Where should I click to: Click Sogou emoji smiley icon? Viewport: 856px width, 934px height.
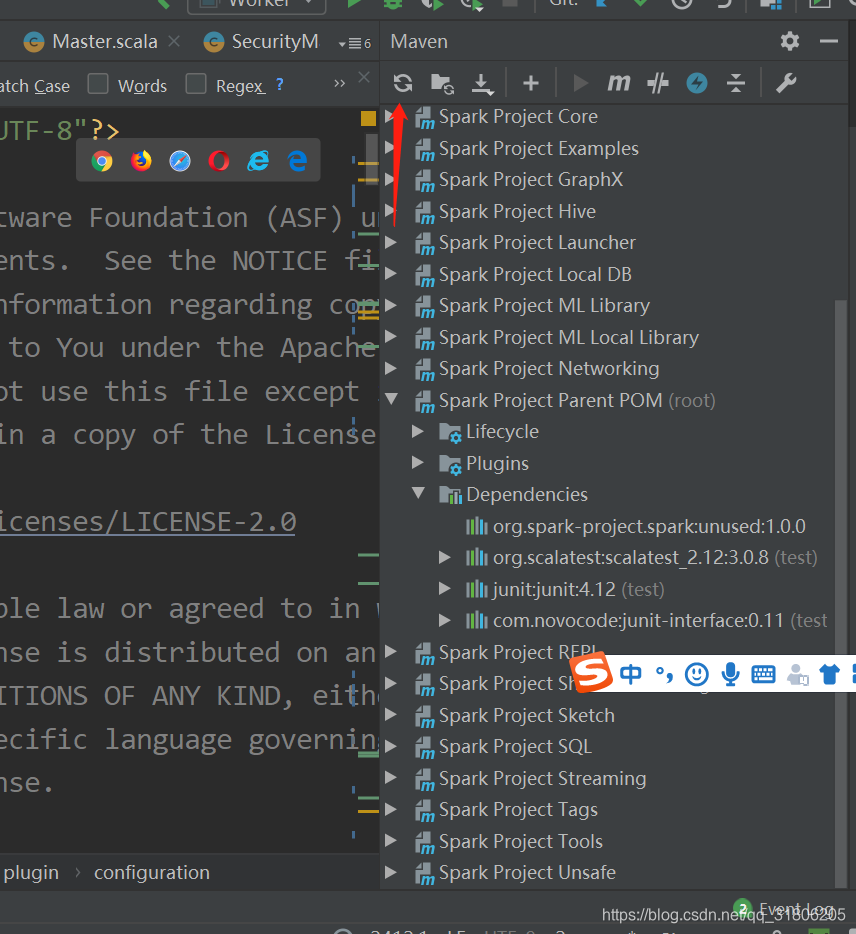696,674
